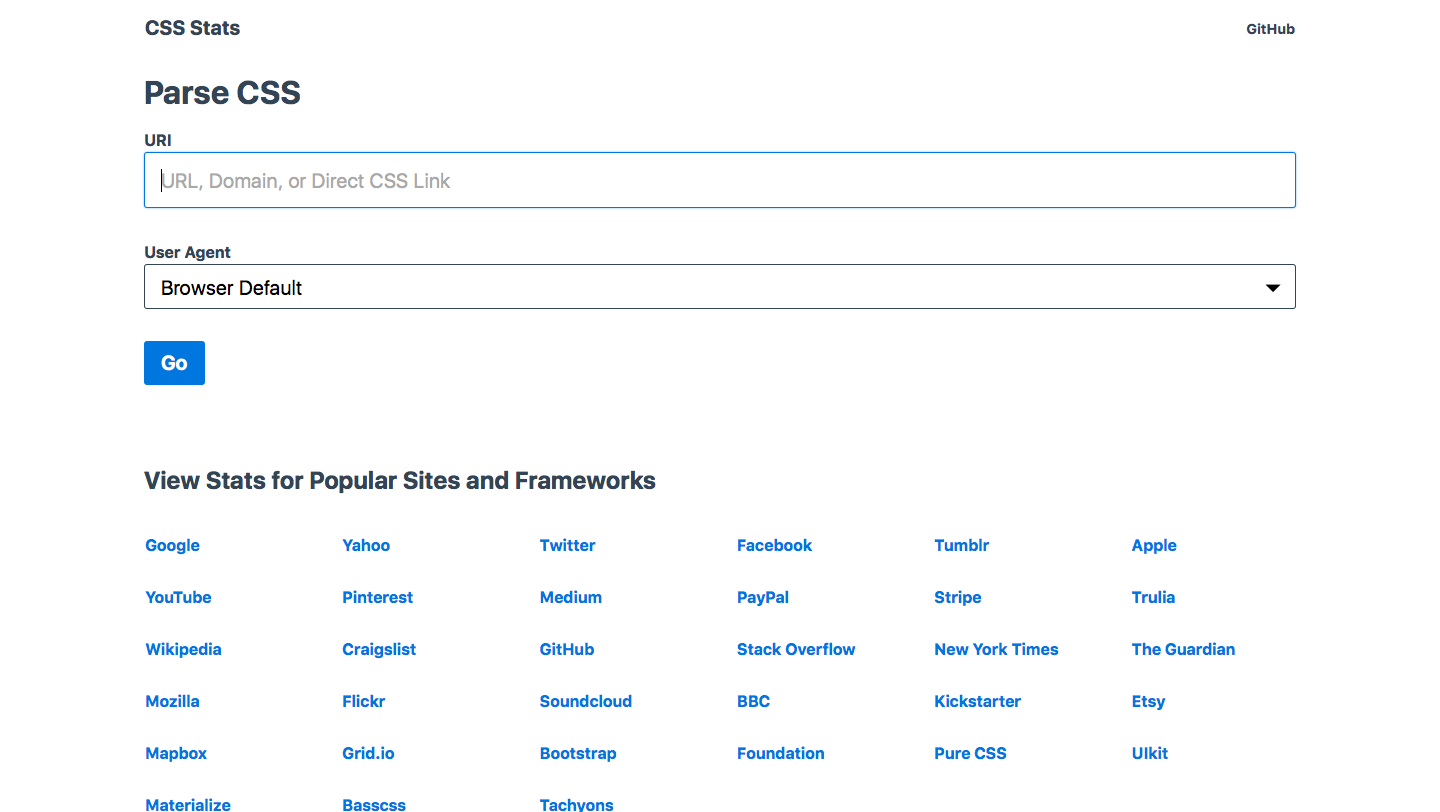View stats for Wikipedia
The image size is (1440, 812).
[x=183, y=649]
